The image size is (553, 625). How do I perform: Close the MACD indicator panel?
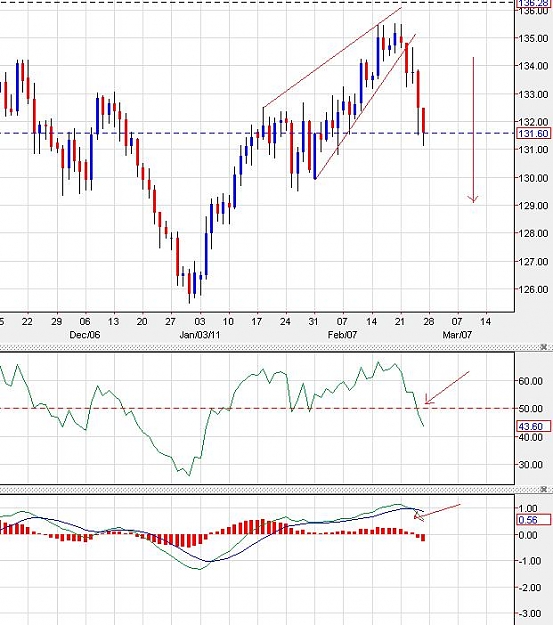543,489
